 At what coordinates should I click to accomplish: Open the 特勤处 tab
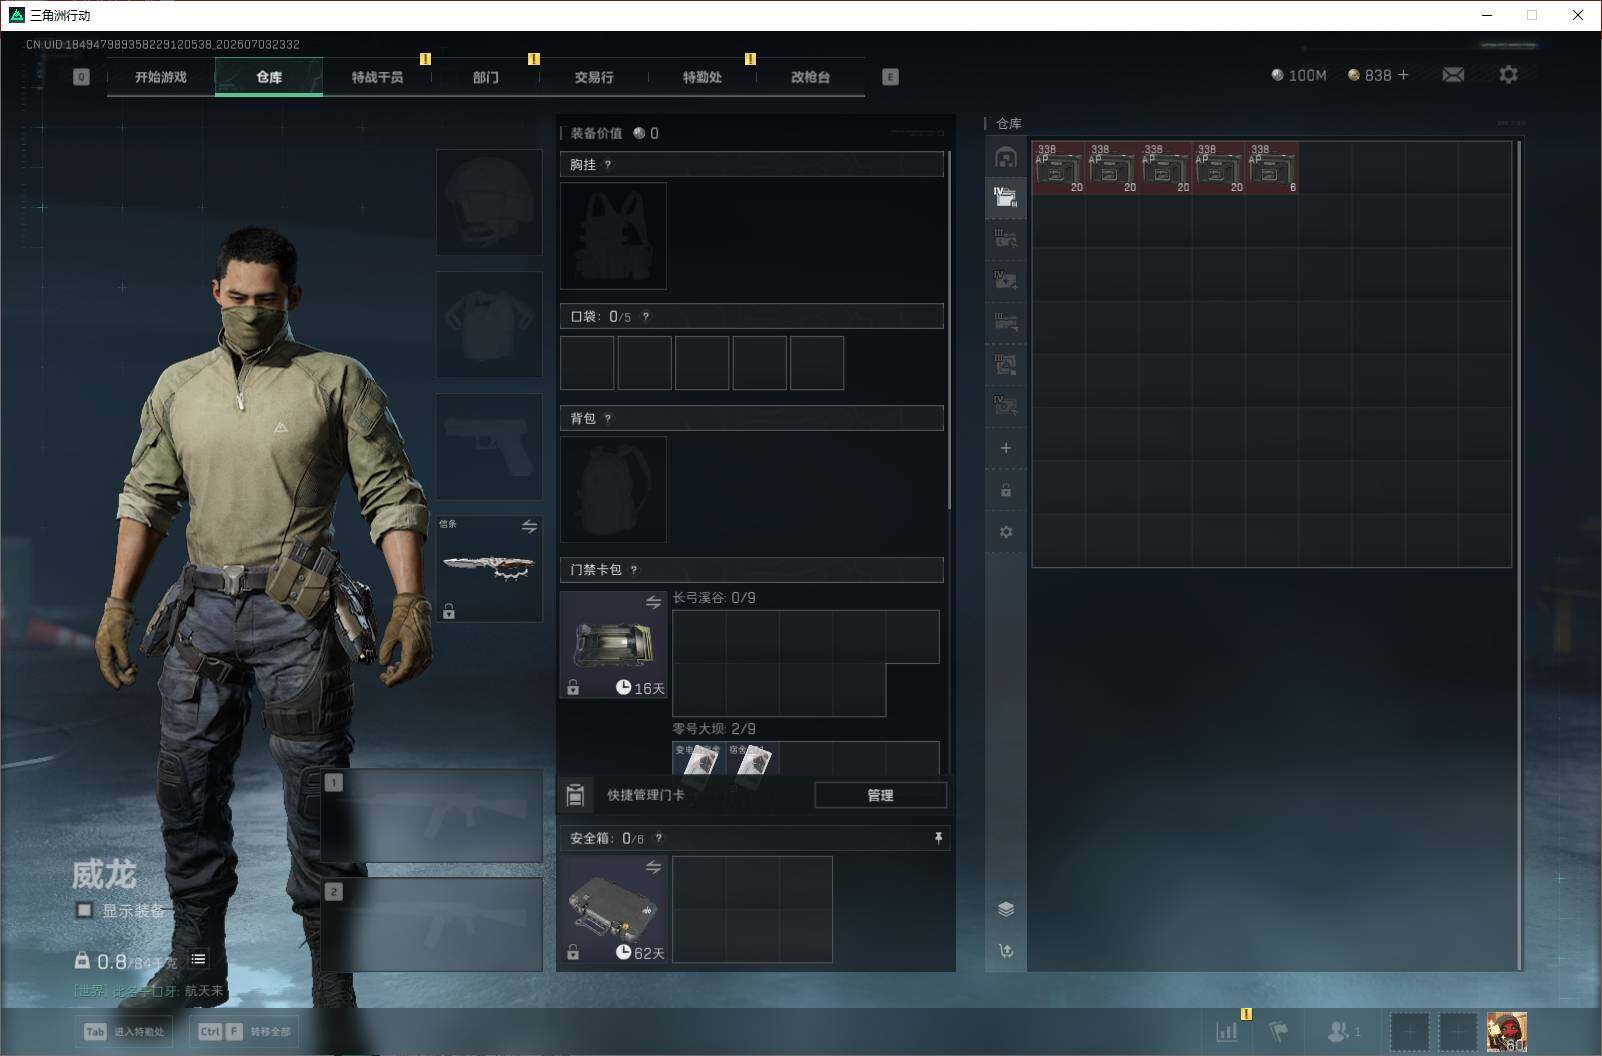point(702,77)
